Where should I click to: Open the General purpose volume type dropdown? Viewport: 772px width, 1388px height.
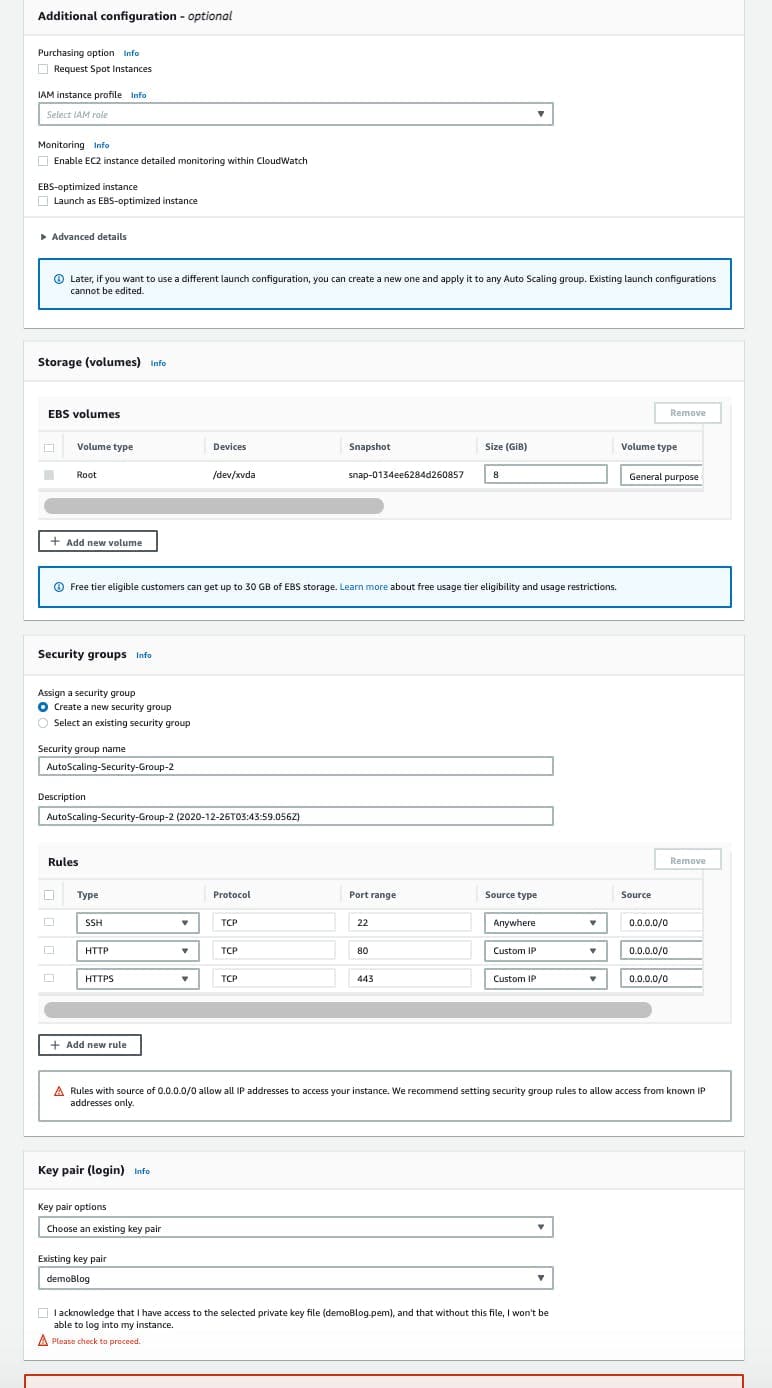(662, 475)
